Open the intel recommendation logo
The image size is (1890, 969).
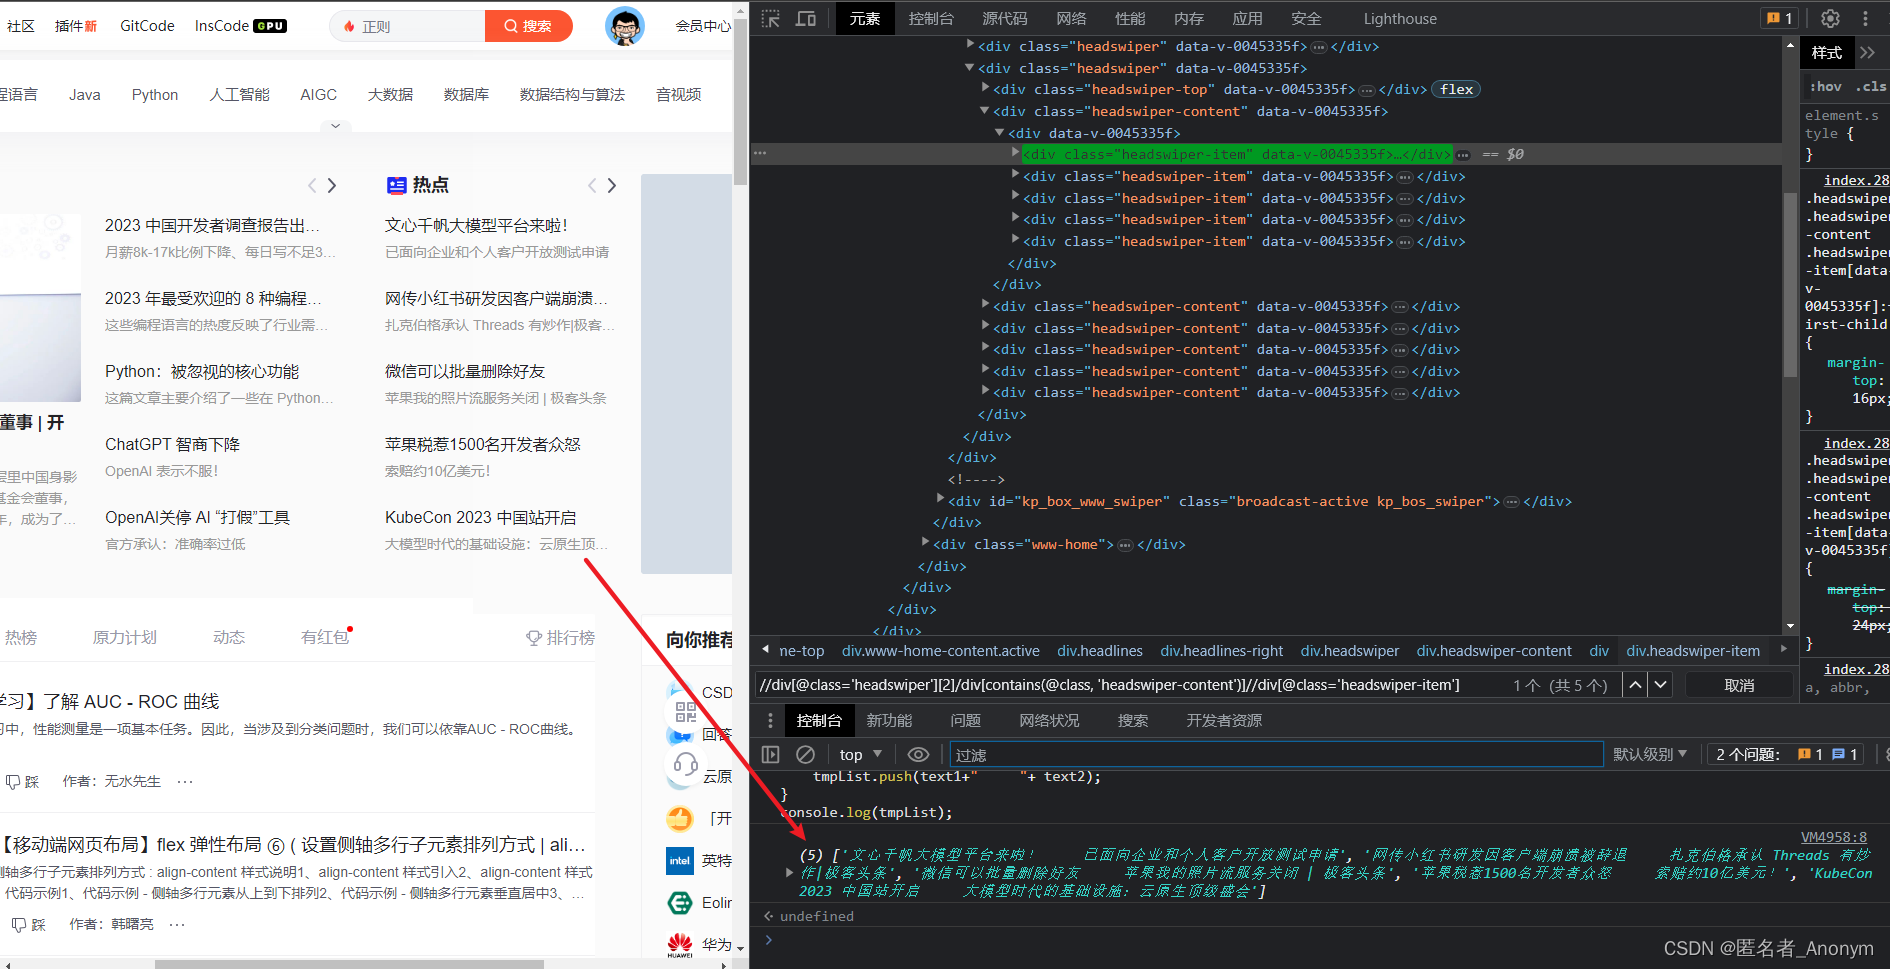680,860
